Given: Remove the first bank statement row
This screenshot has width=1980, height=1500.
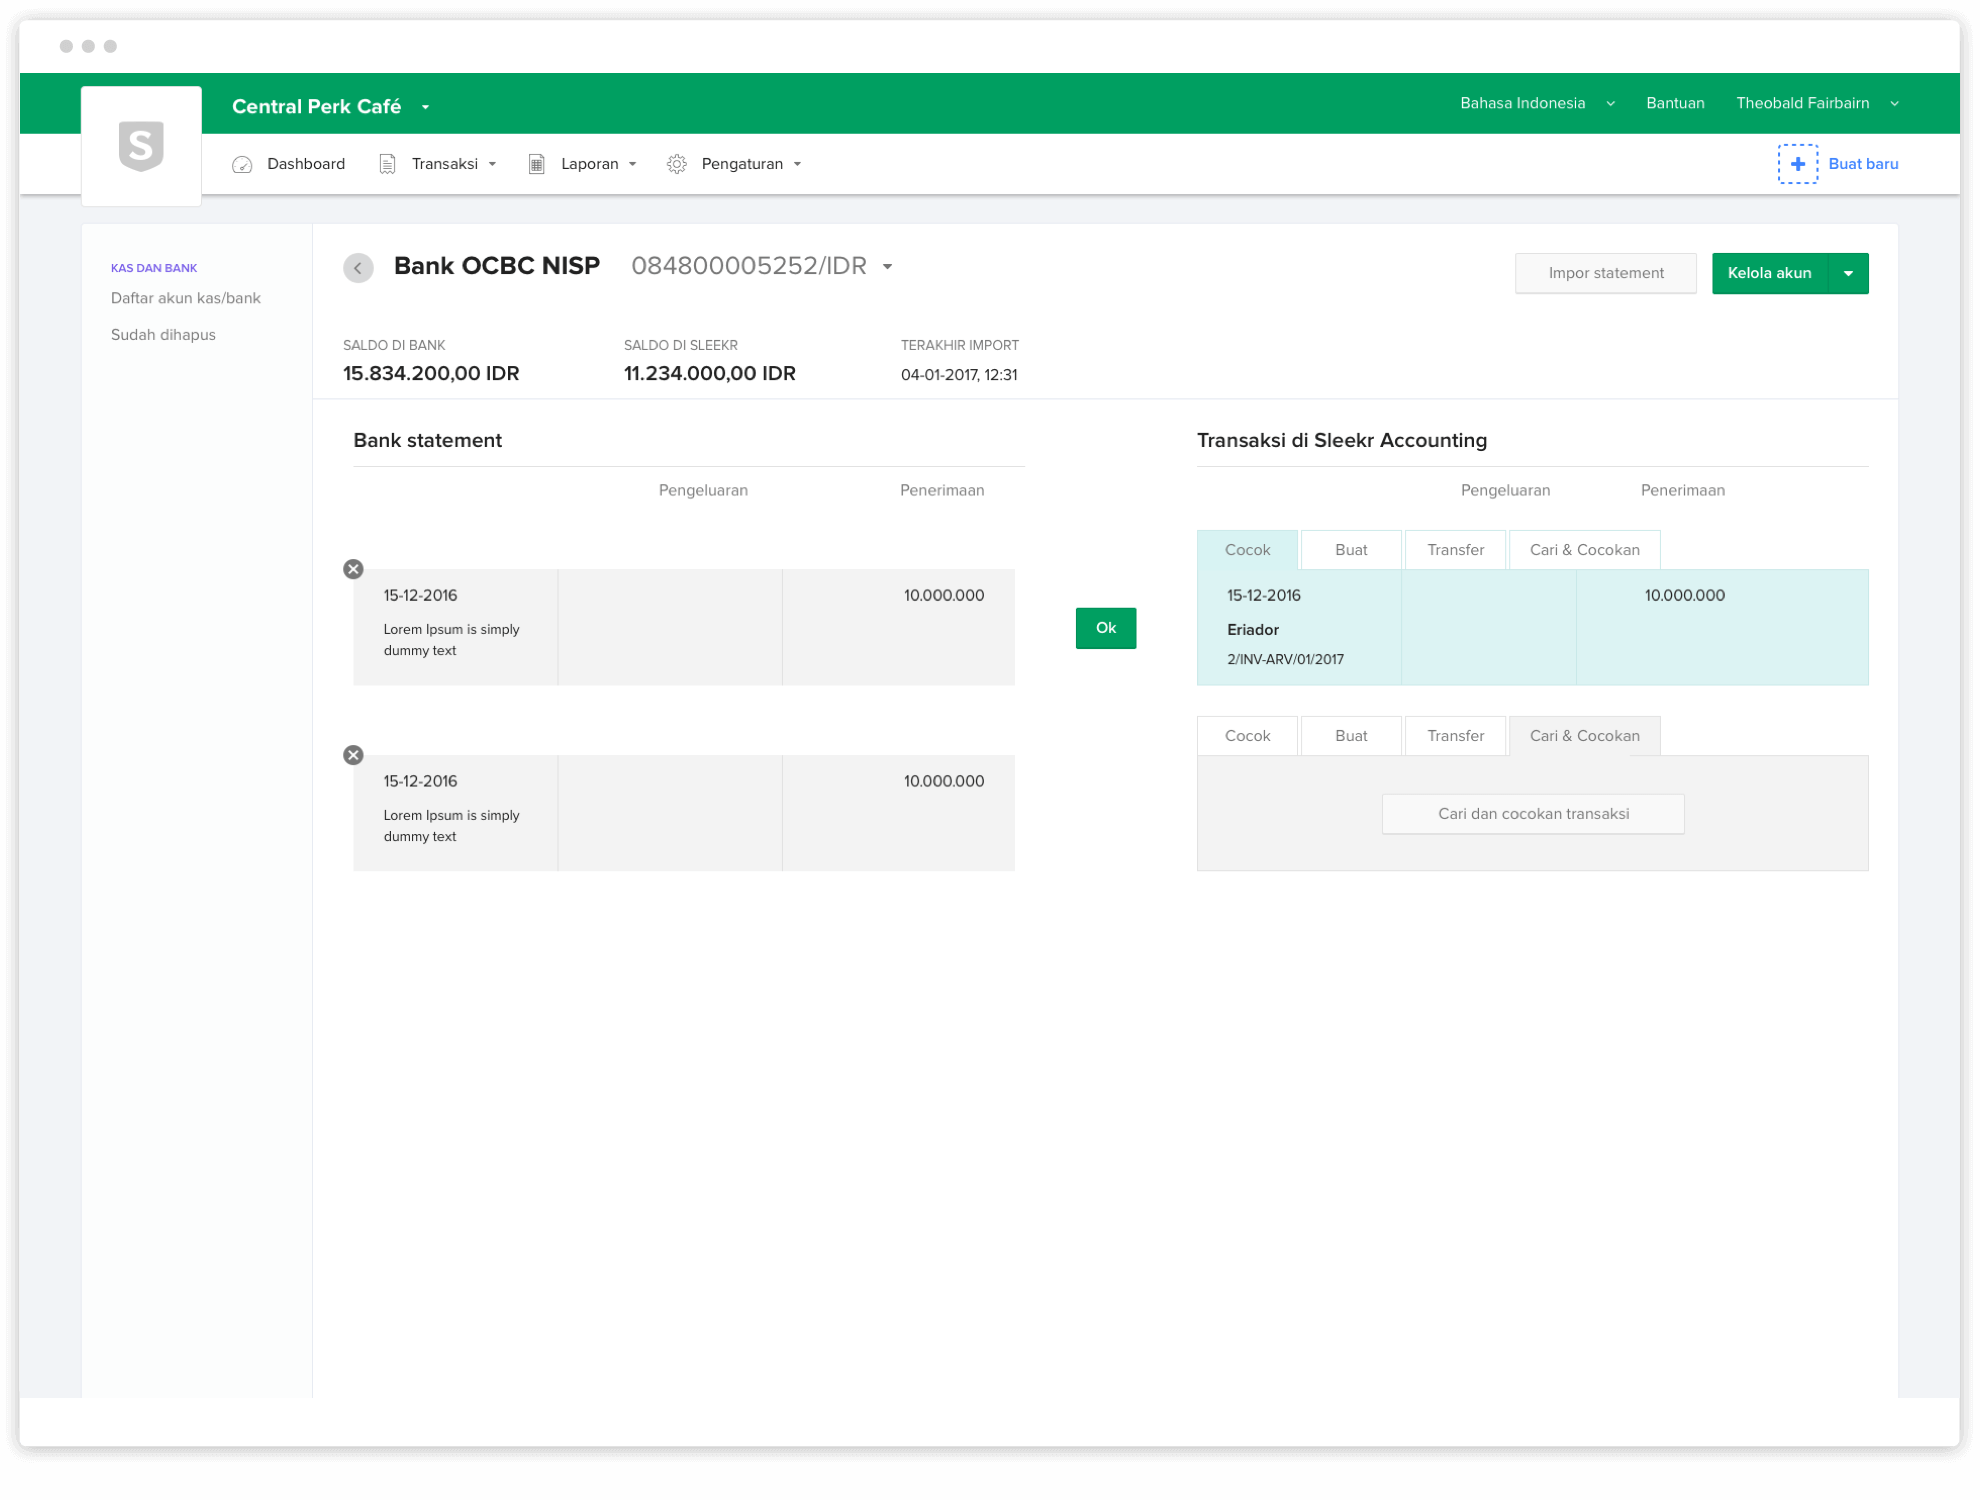Looking at the screenshot, I should [353, 569].
